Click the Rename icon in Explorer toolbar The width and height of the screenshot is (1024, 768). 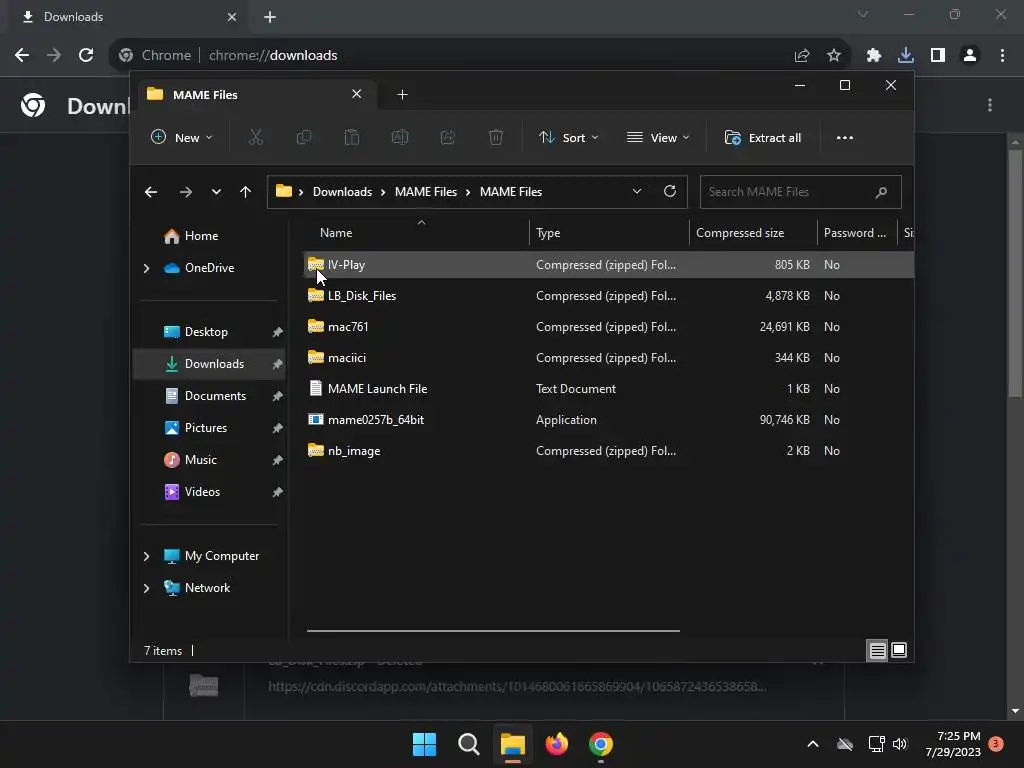tap(400, 137)
